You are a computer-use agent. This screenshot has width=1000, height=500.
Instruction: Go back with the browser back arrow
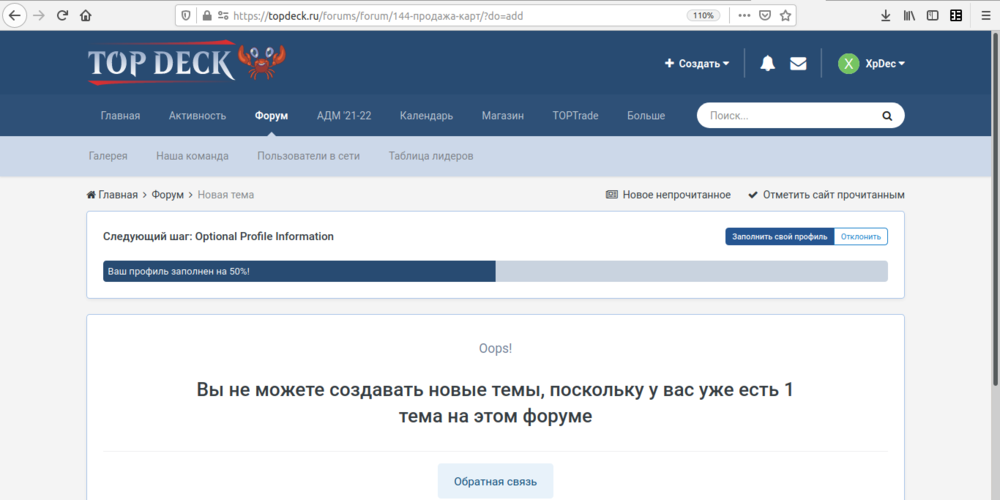pos(14,15)
